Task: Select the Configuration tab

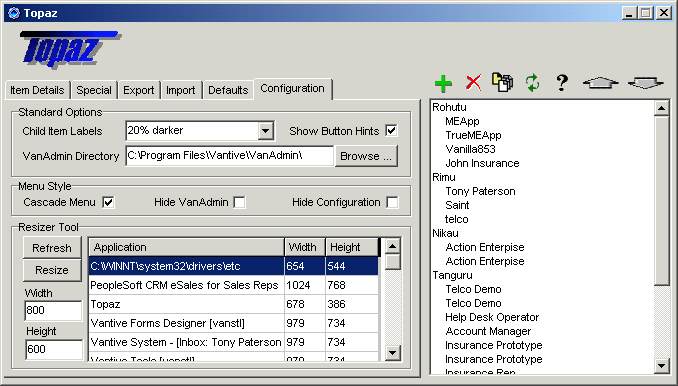Action: coord(292,89)
